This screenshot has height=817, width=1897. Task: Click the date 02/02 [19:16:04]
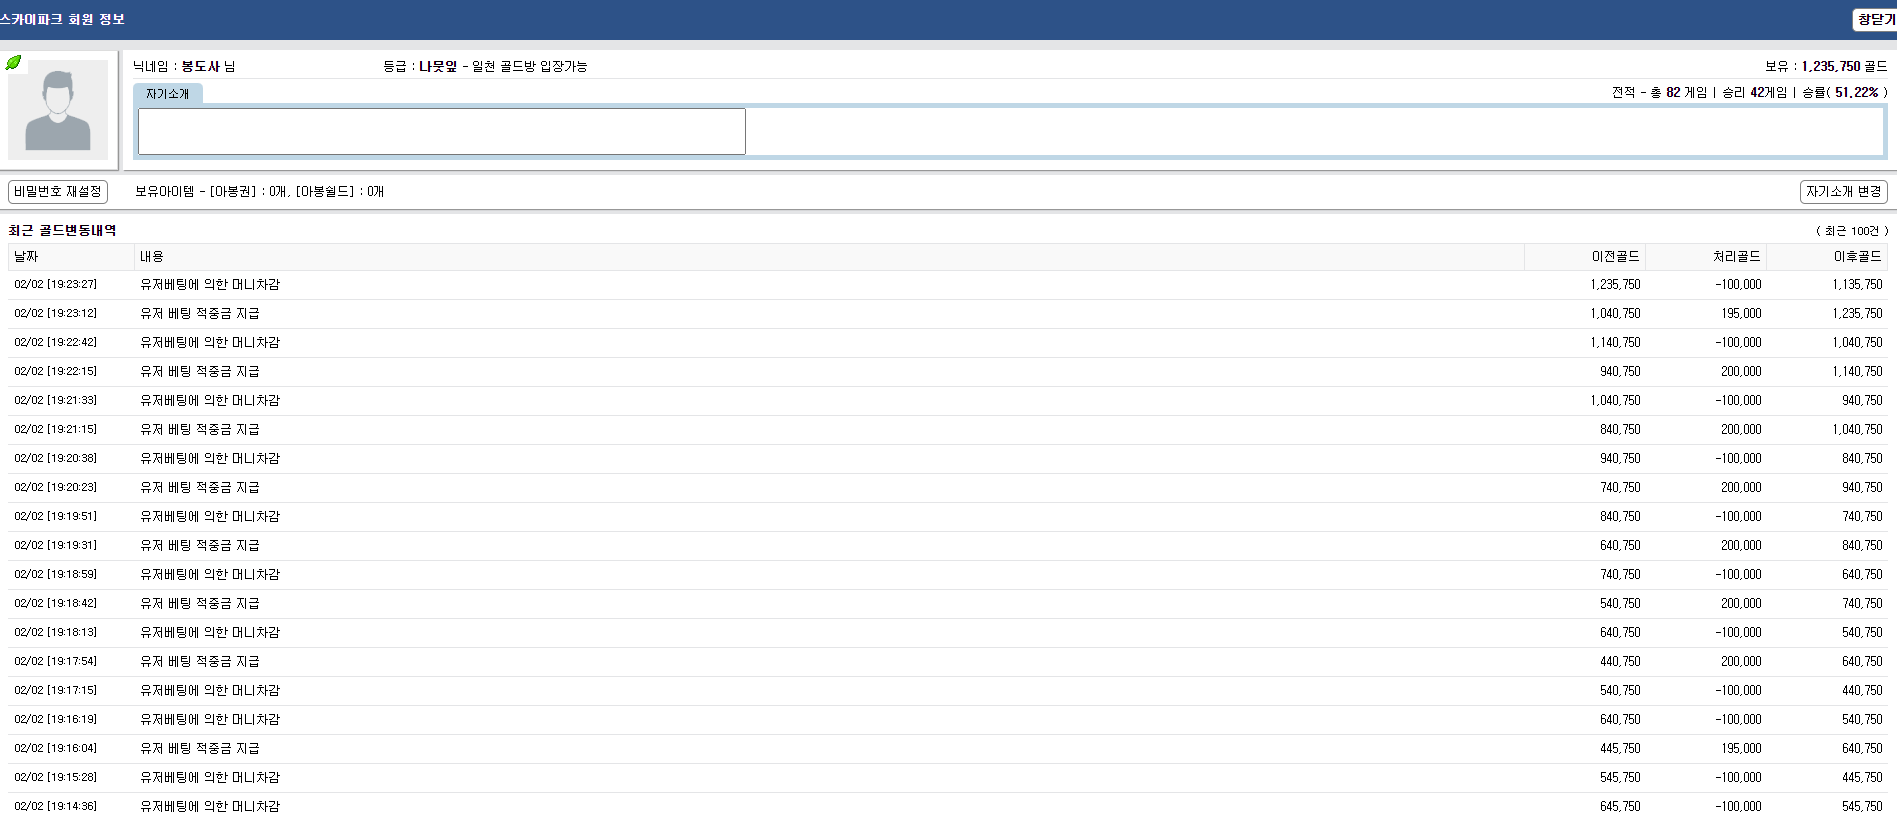point(55,748)
